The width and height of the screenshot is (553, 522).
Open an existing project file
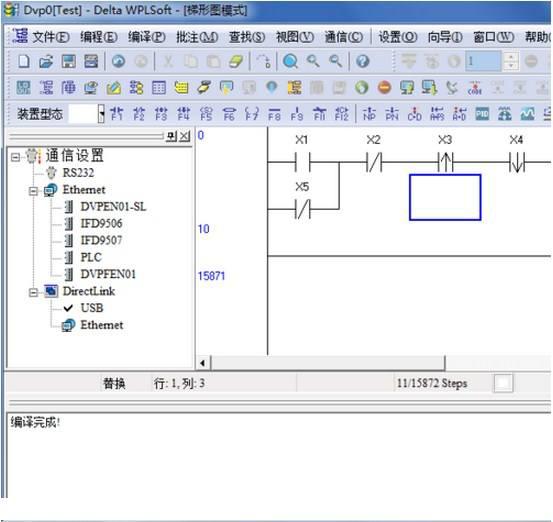(46, 61)
